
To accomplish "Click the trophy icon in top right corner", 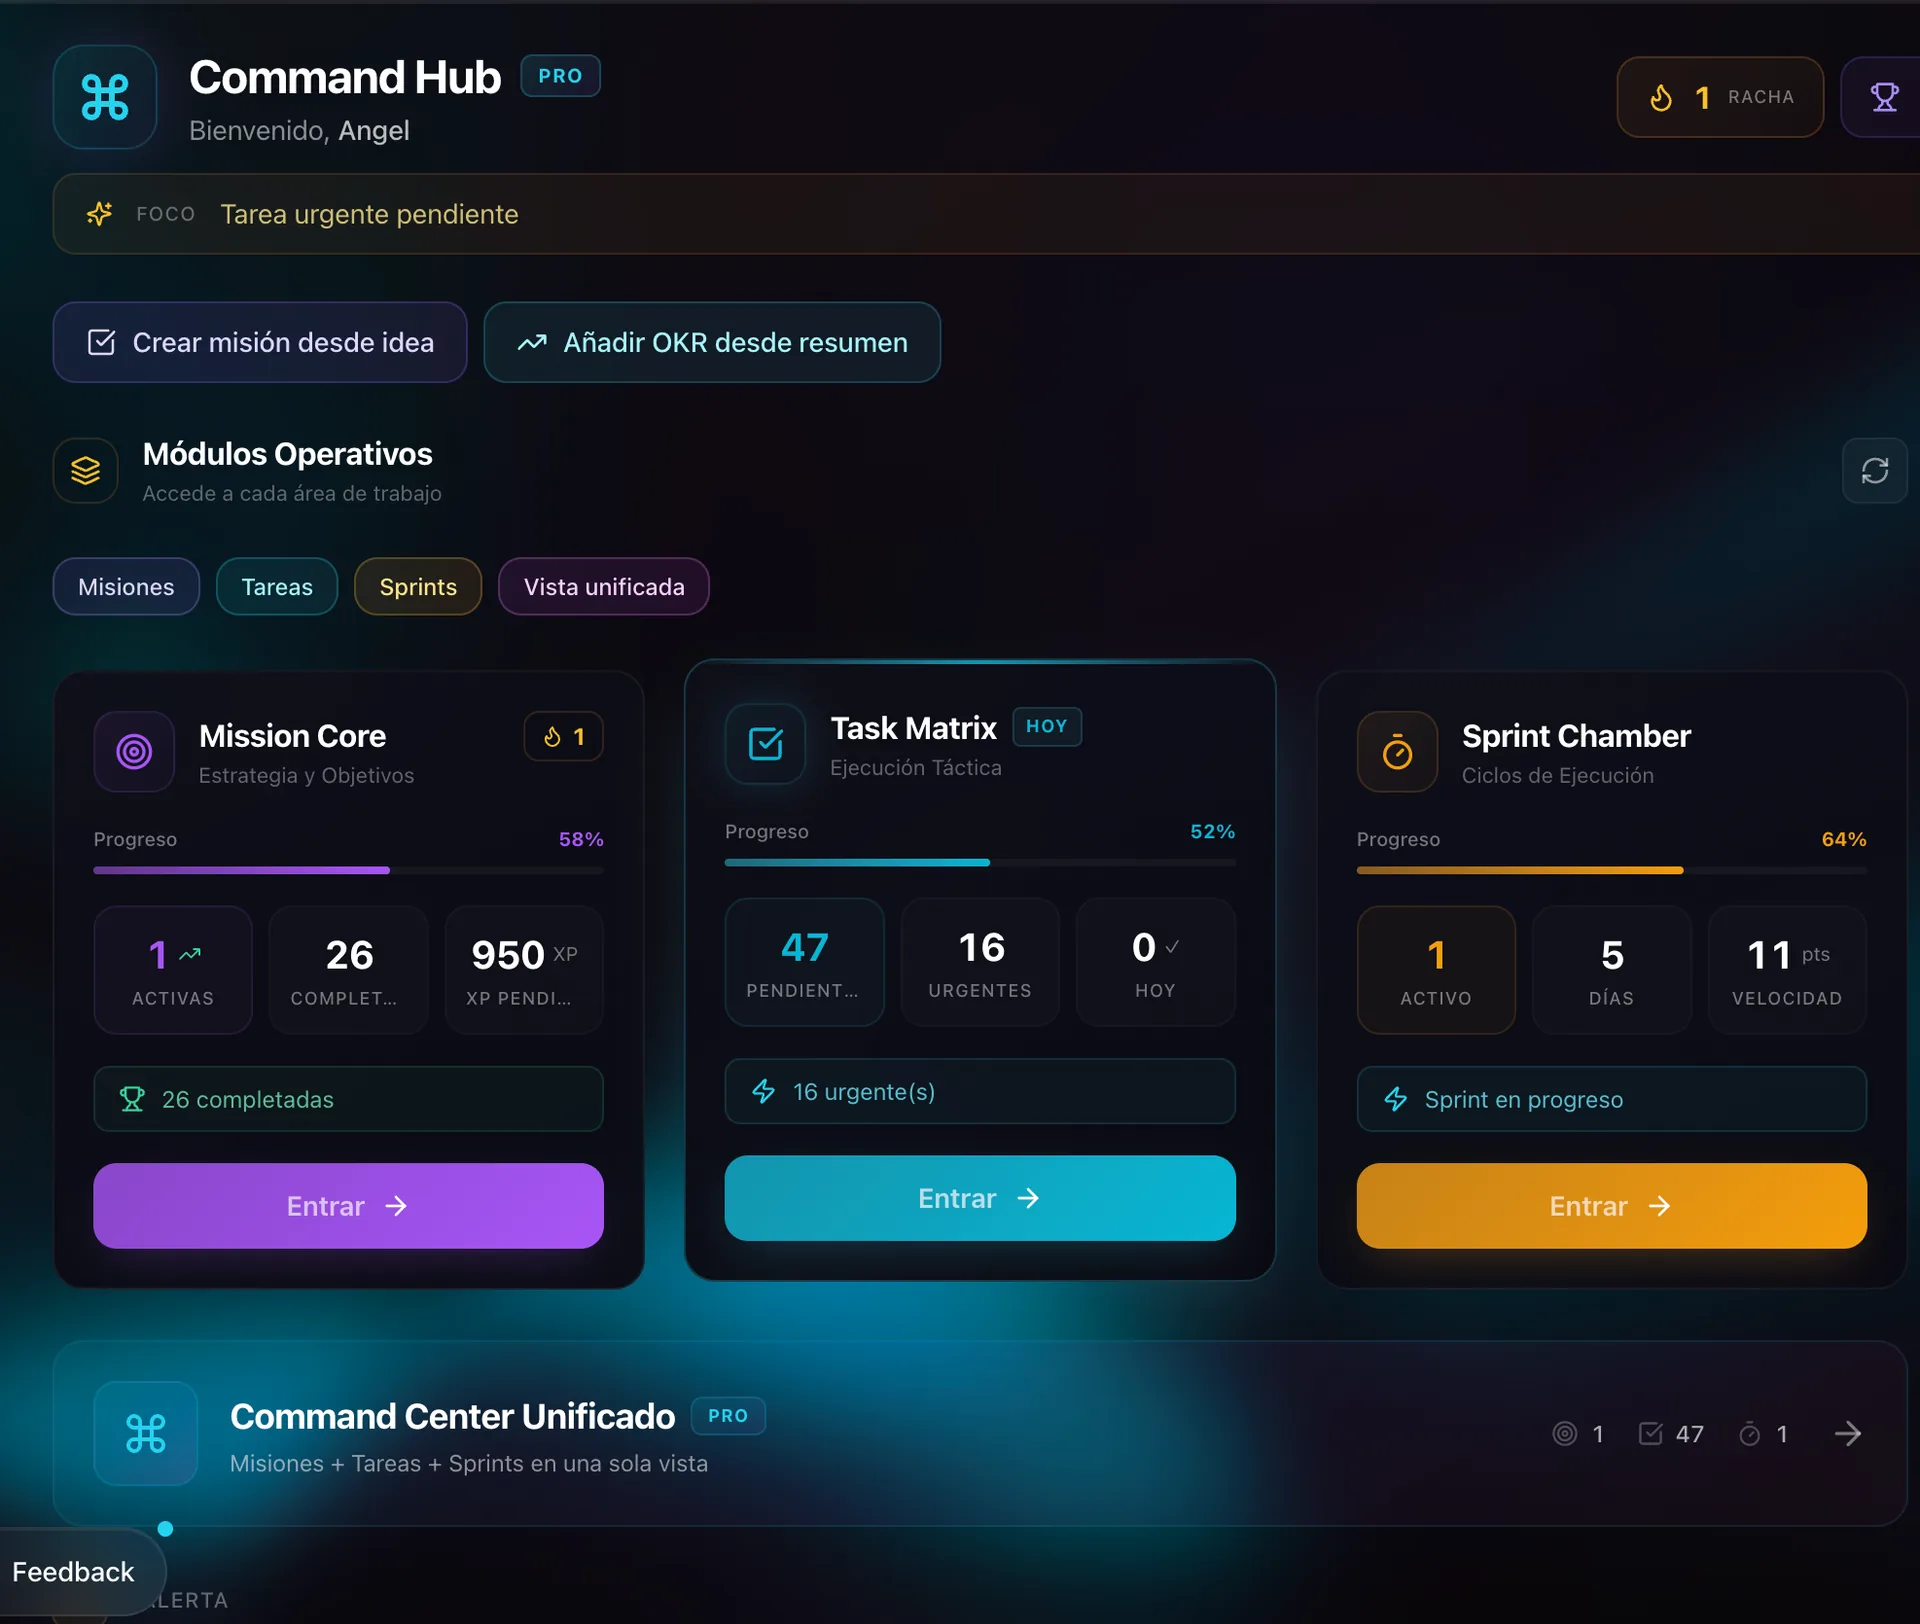I will (1886, 97).
